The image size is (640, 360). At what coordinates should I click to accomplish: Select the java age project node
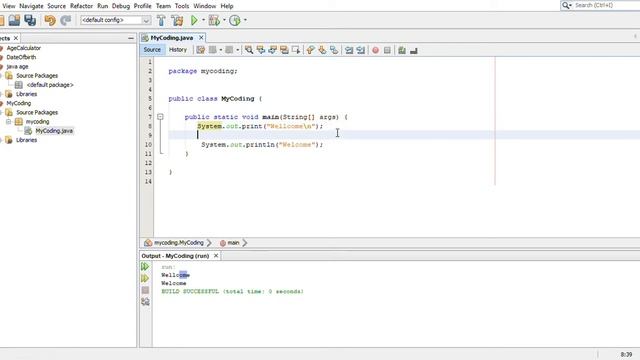pos(18,67)
